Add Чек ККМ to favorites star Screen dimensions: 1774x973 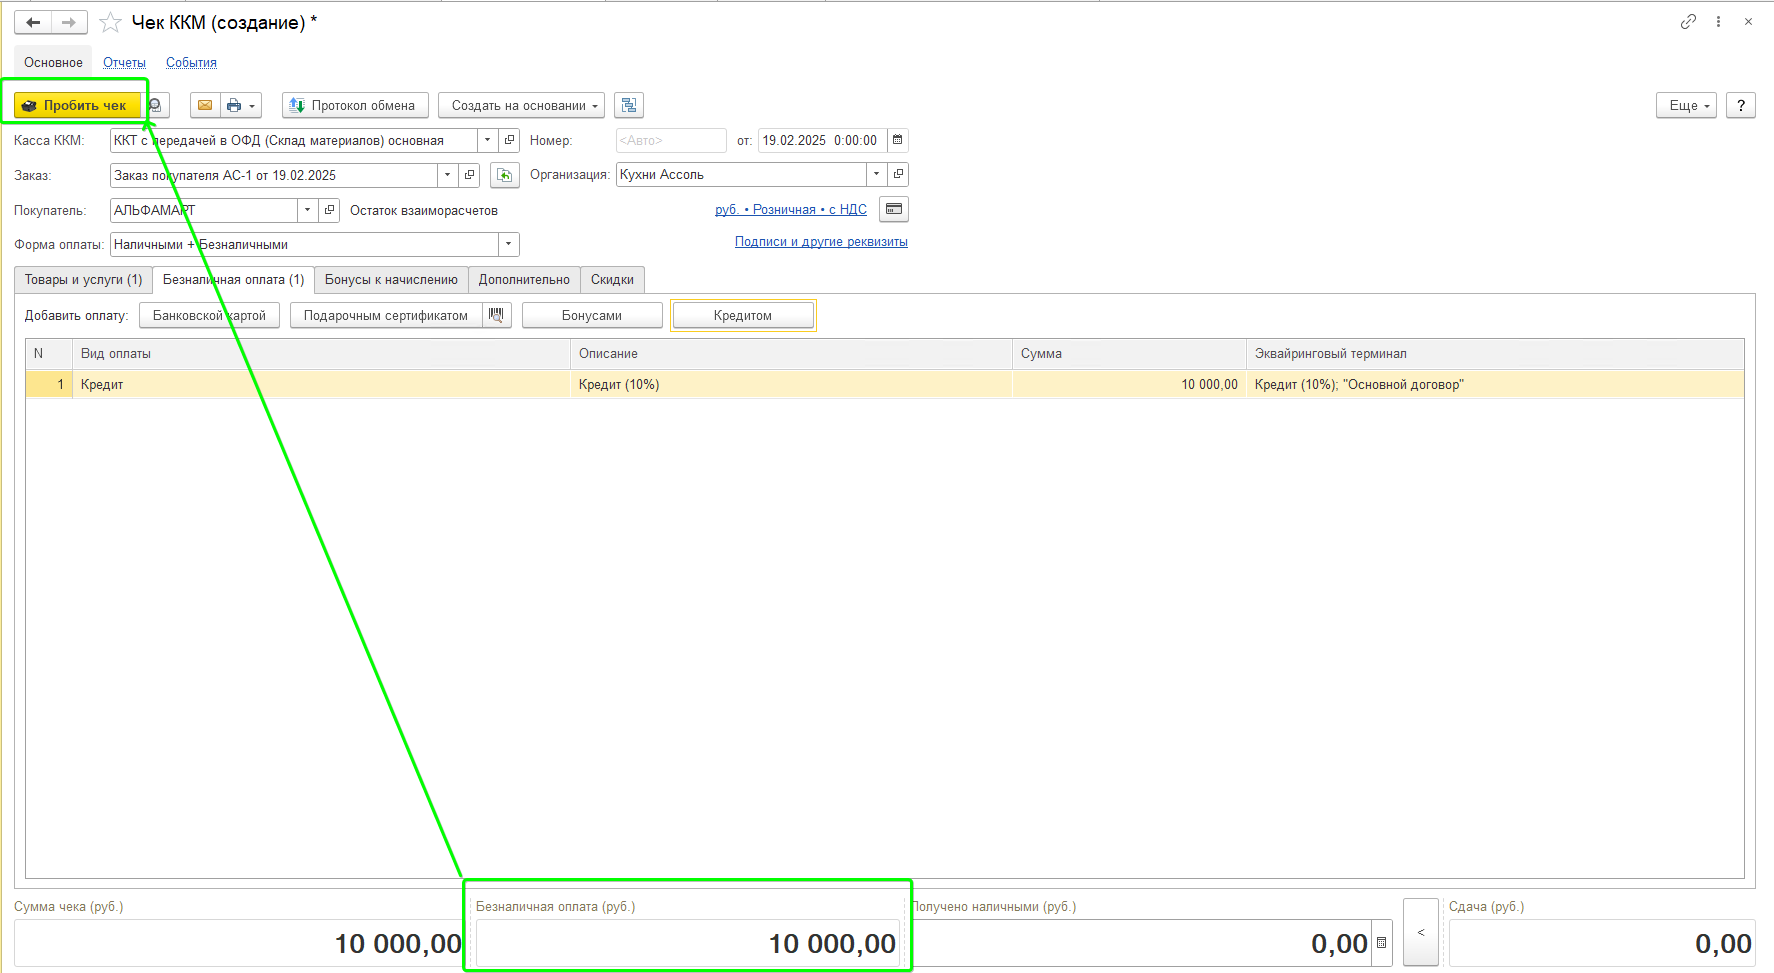tap(110, 22)
